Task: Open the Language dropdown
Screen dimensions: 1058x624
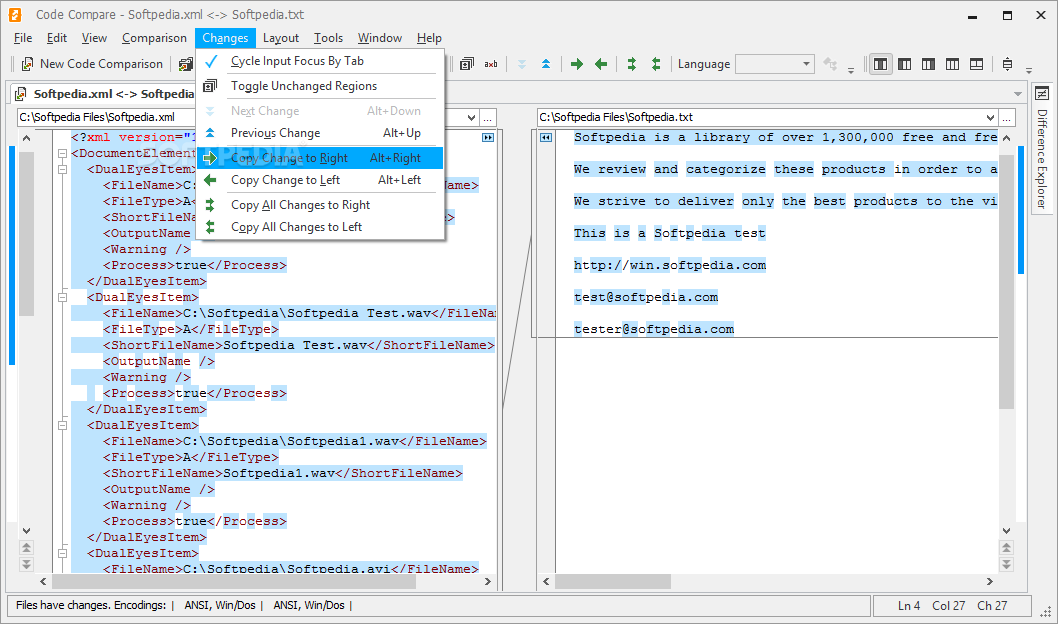Action: 775,64
